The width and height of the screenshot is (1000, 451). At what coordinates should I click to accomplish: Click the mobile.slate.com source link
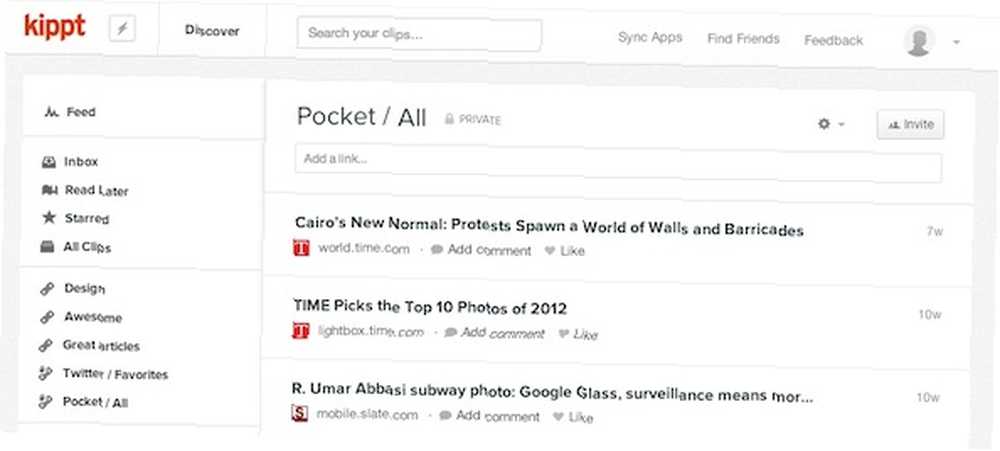[x=367, y=415]
